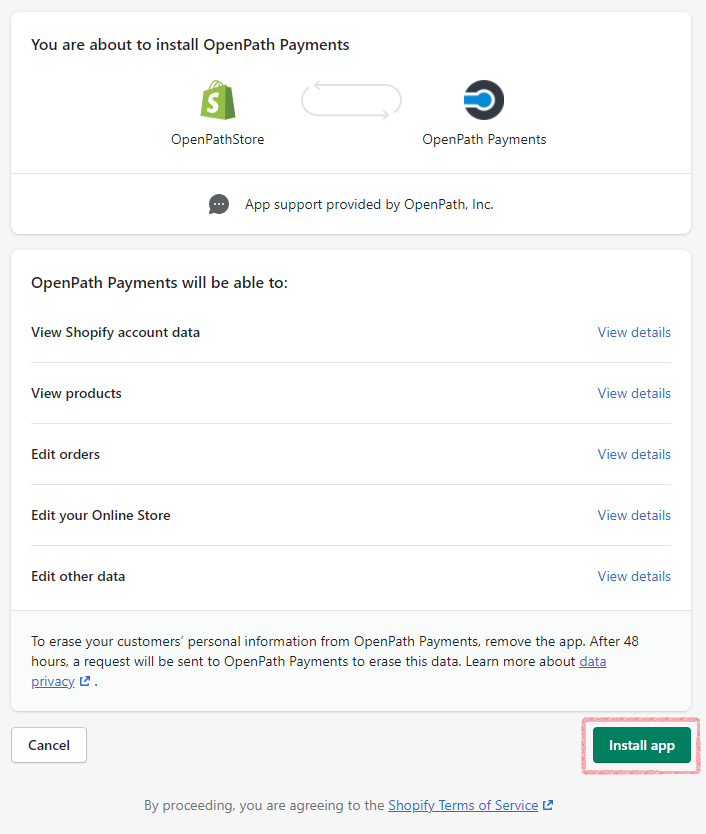Install the OpenPath Payments app
Screen dimensions: 706x834
tap(642, 745)
